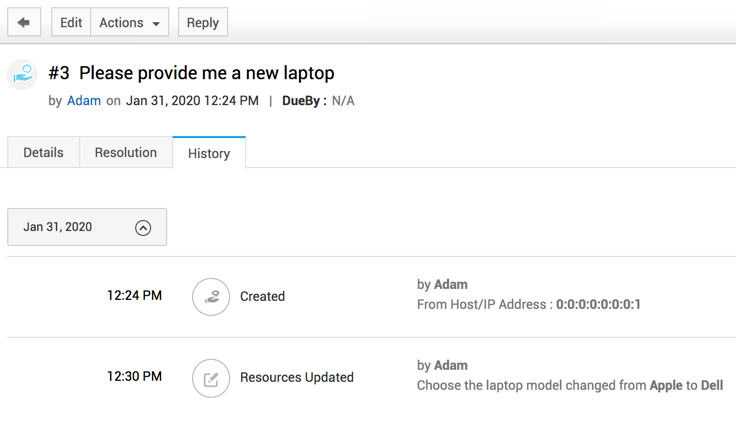Click the Edit button
736x436 pixels.
71,22
